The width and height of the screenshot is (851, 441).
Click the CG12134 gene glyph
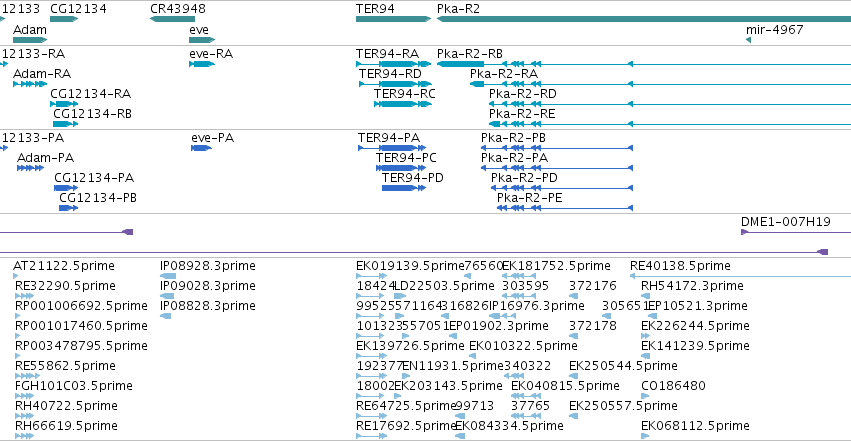tap(64, 19)
